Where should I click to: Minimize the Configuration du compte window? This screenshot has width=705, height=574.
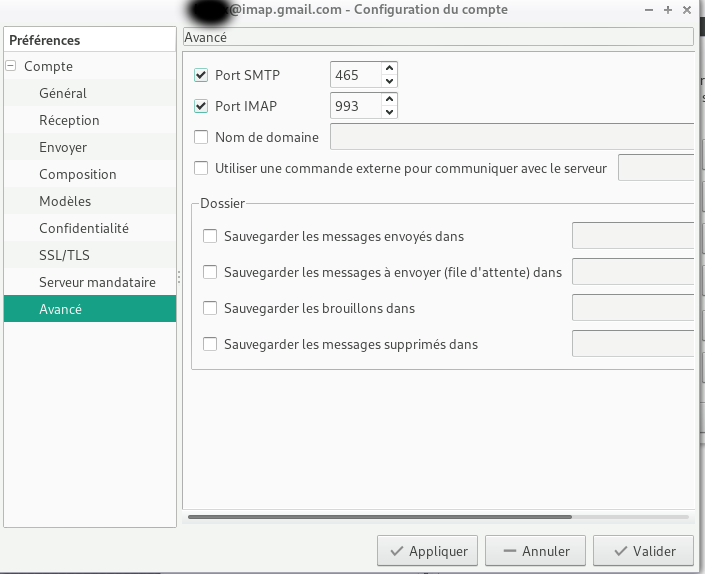pyautogui.click(x=649, y=10)
